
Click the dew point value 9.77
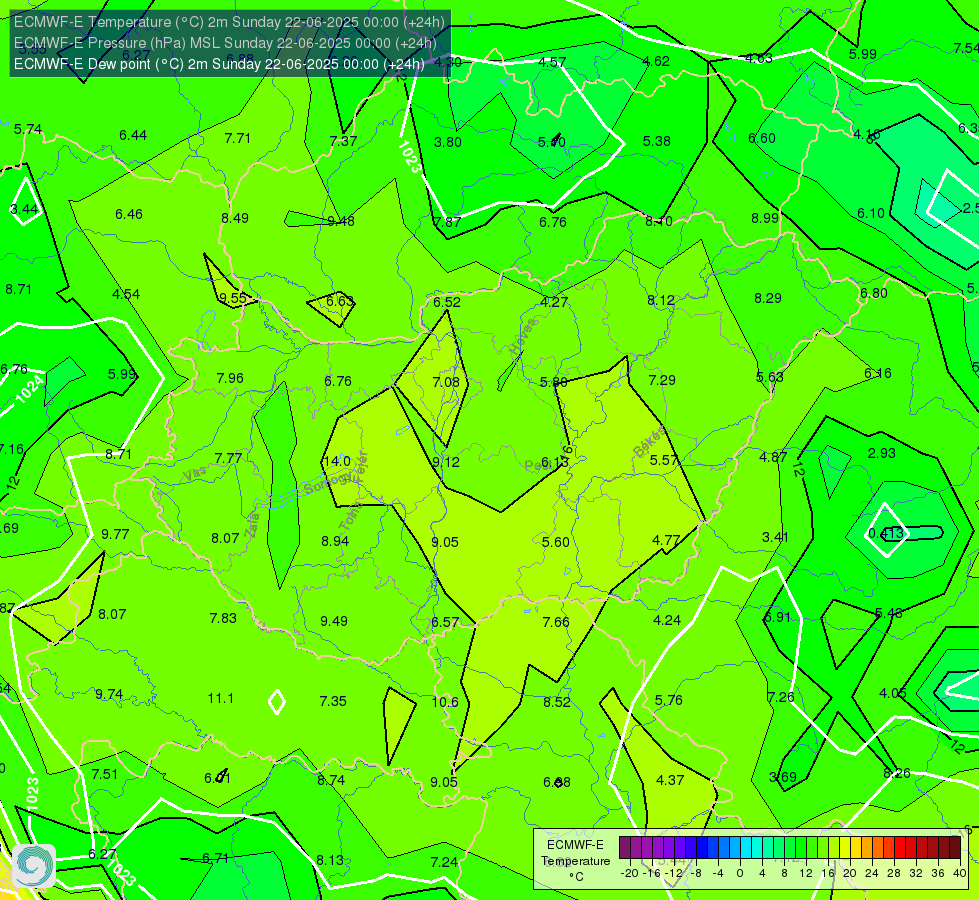(x=115, y=534)
